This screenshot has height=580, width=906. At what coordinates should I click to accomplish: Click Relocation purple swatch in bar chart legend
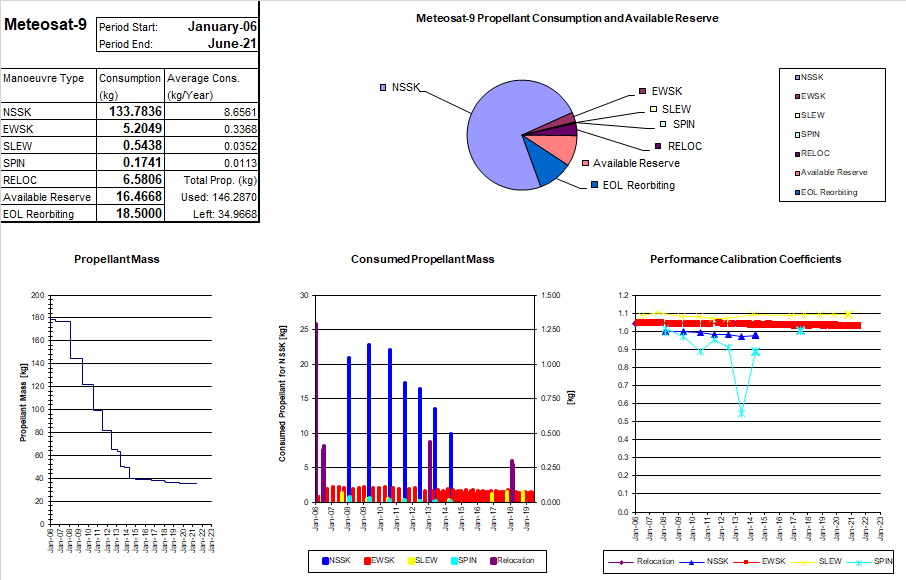pos(493,561)
